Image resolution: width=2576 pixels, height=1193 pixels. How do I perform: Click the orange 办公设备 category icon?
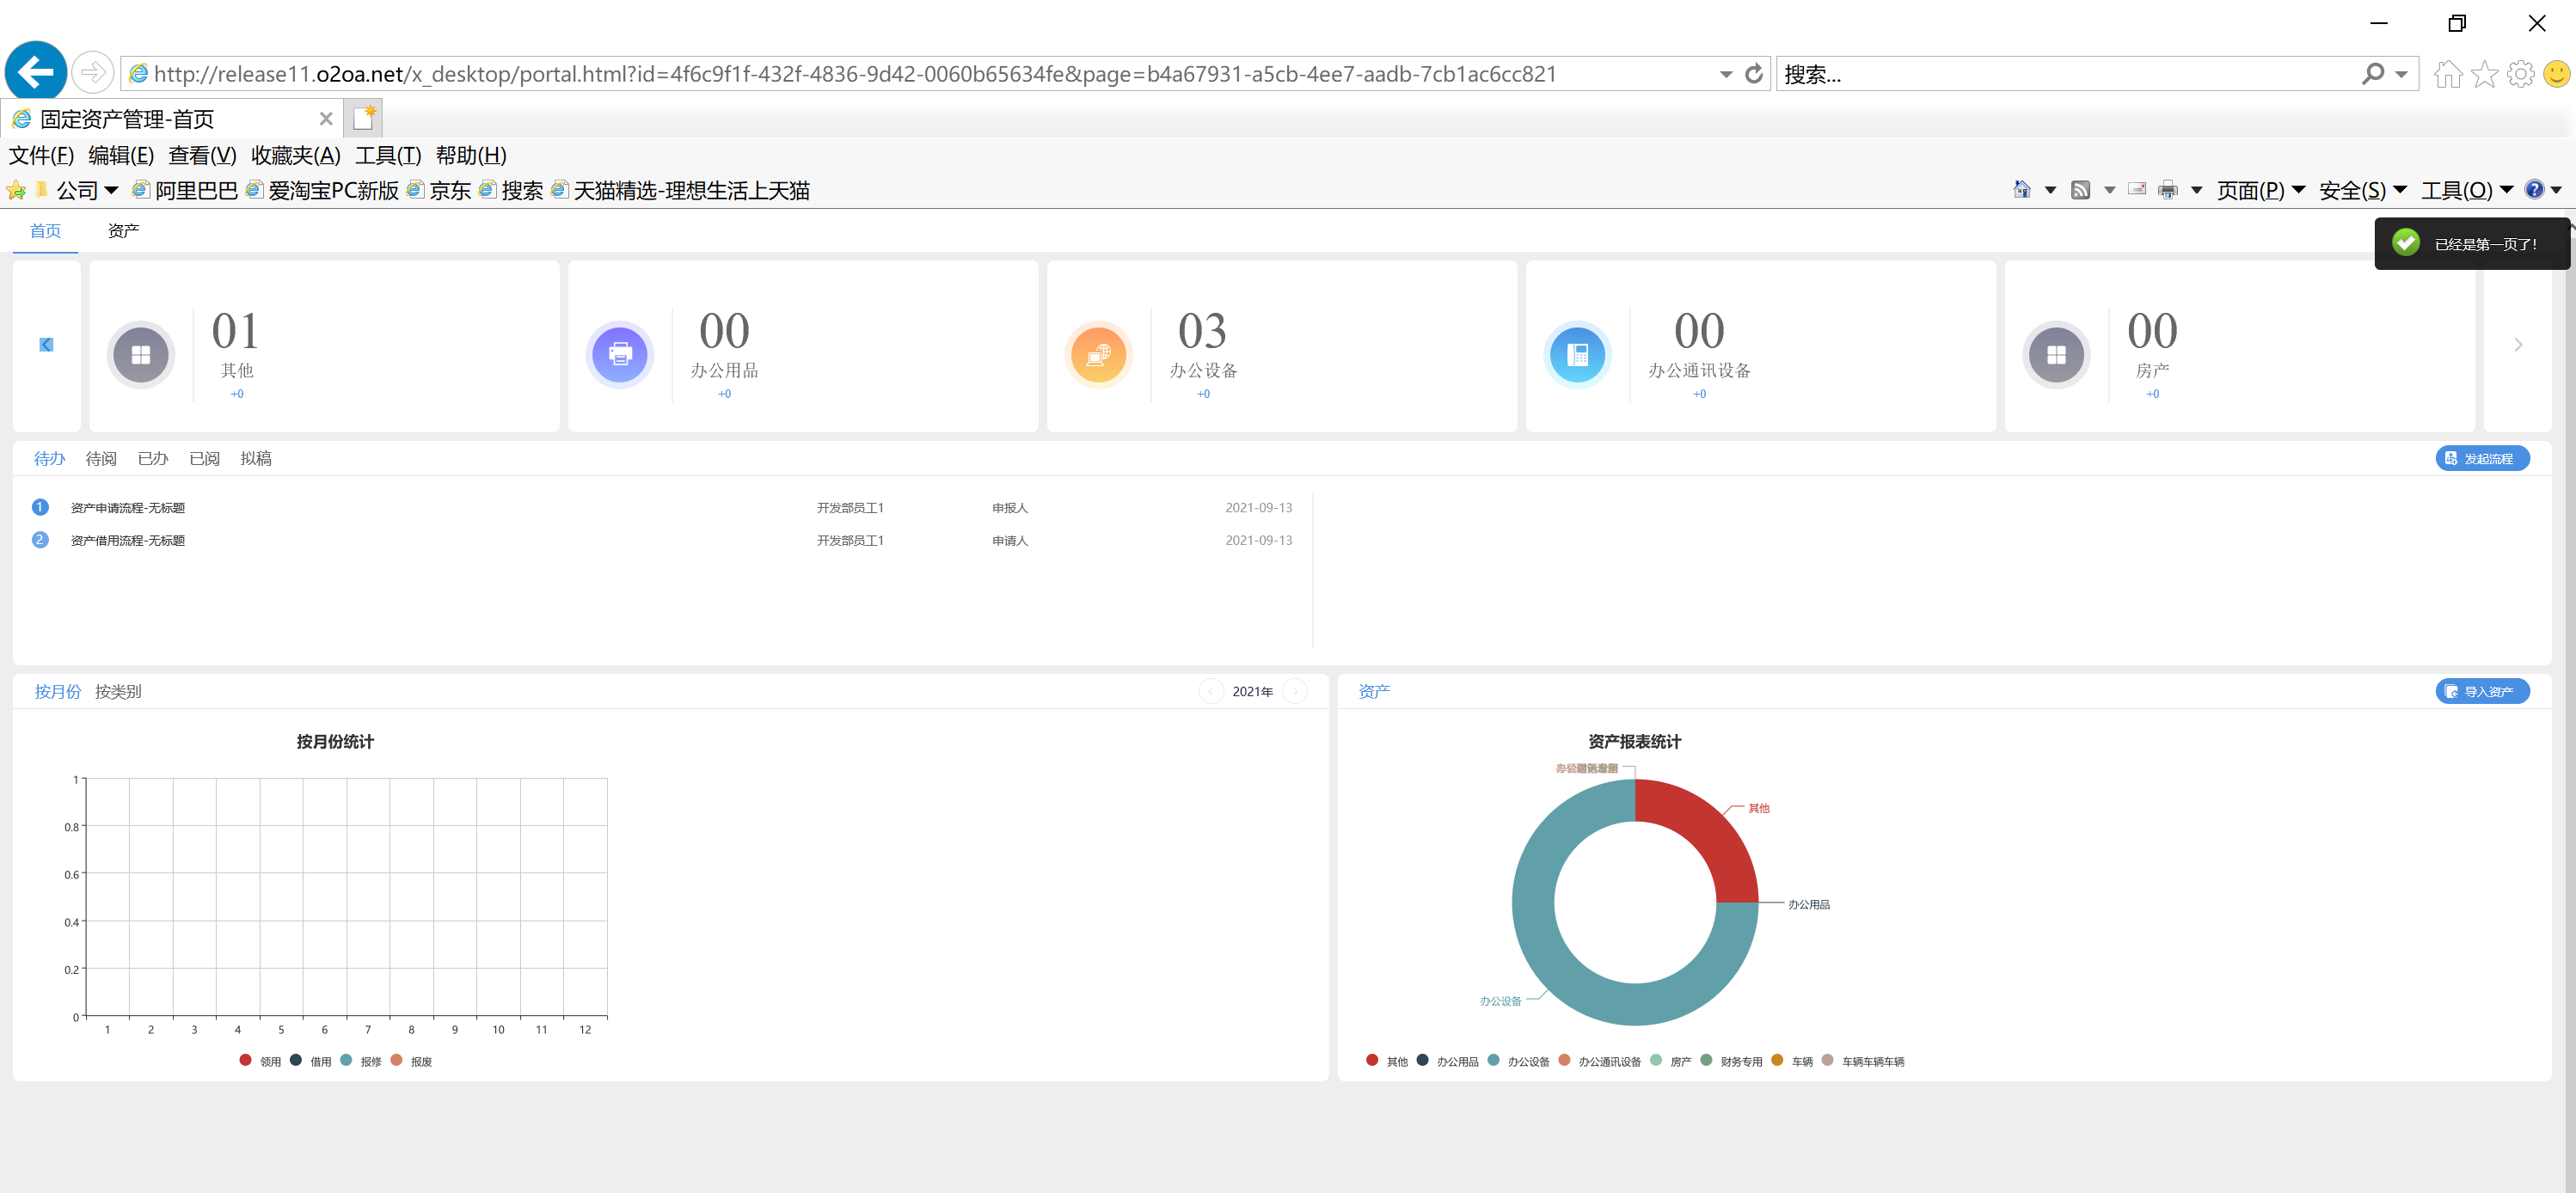(1098, 354)
